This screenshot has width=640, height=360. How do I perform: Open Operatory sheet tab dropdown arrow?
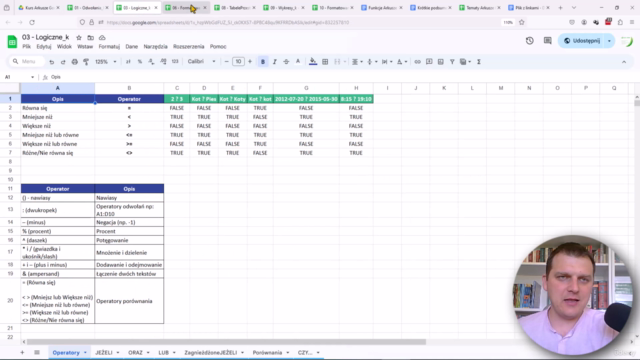tap(85, 353)
